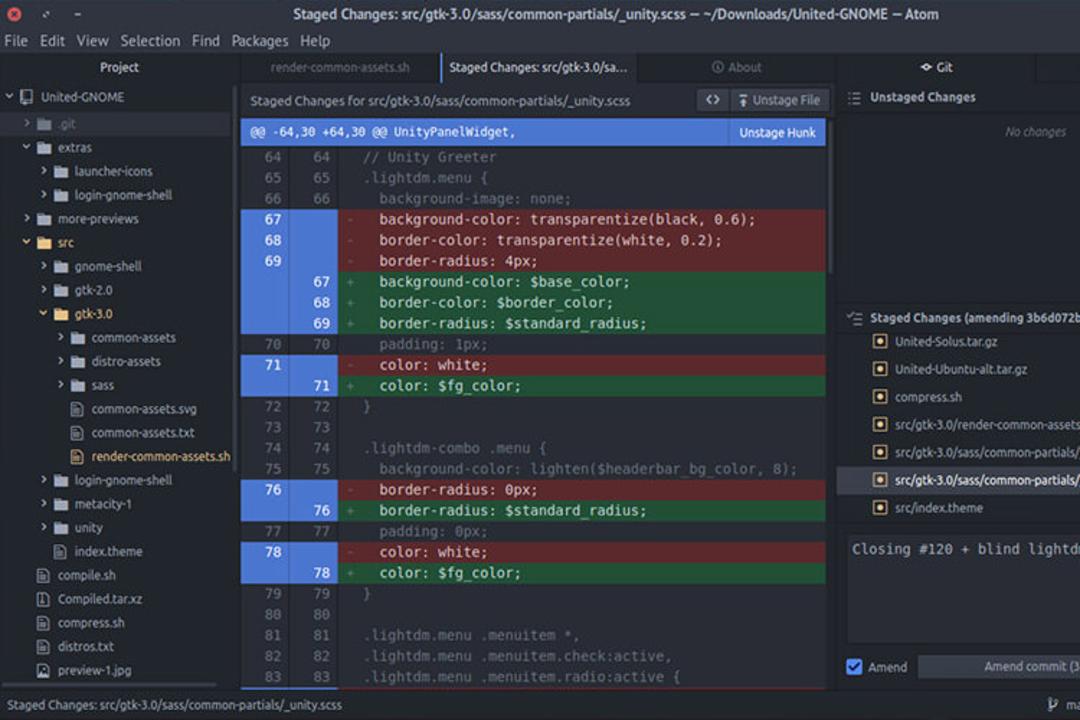
Task: Expand the metacity-1 folder chevron
Action: [43, 504]
